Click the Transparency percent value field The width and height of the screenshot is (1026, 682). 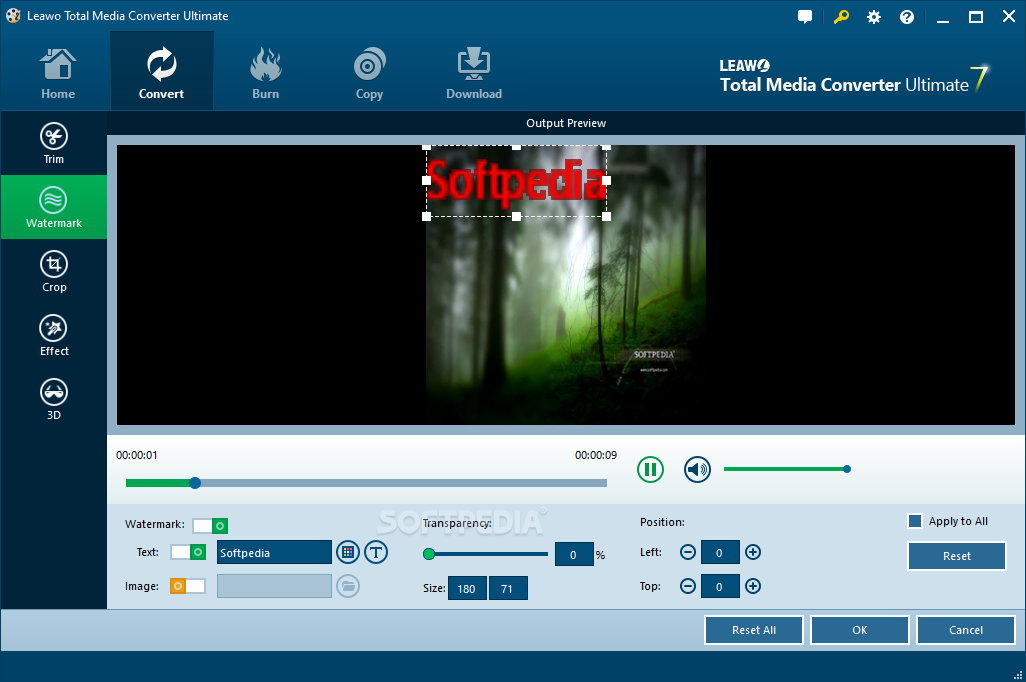574,554
